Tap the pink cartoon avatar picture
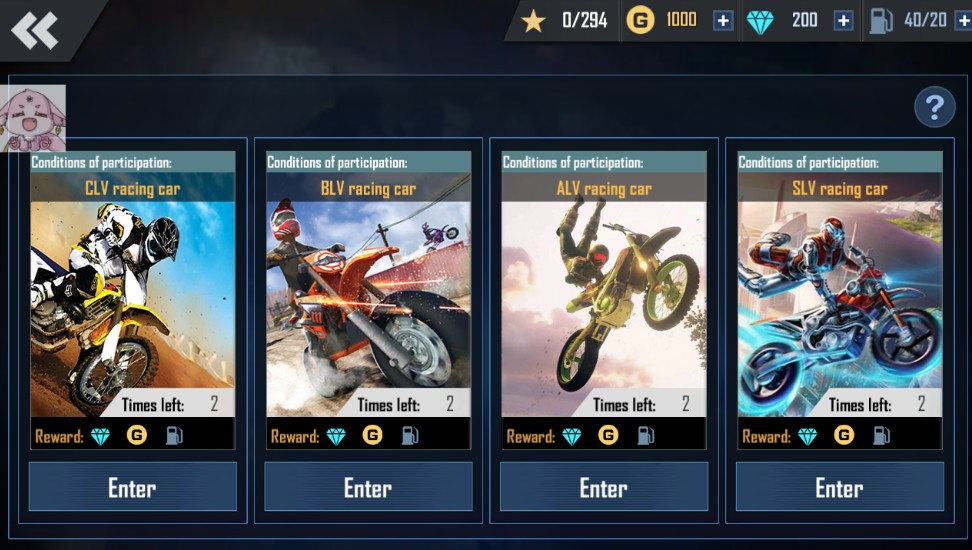Image resolution: width=972 pixels, height=550 pixels. [33, 118]
